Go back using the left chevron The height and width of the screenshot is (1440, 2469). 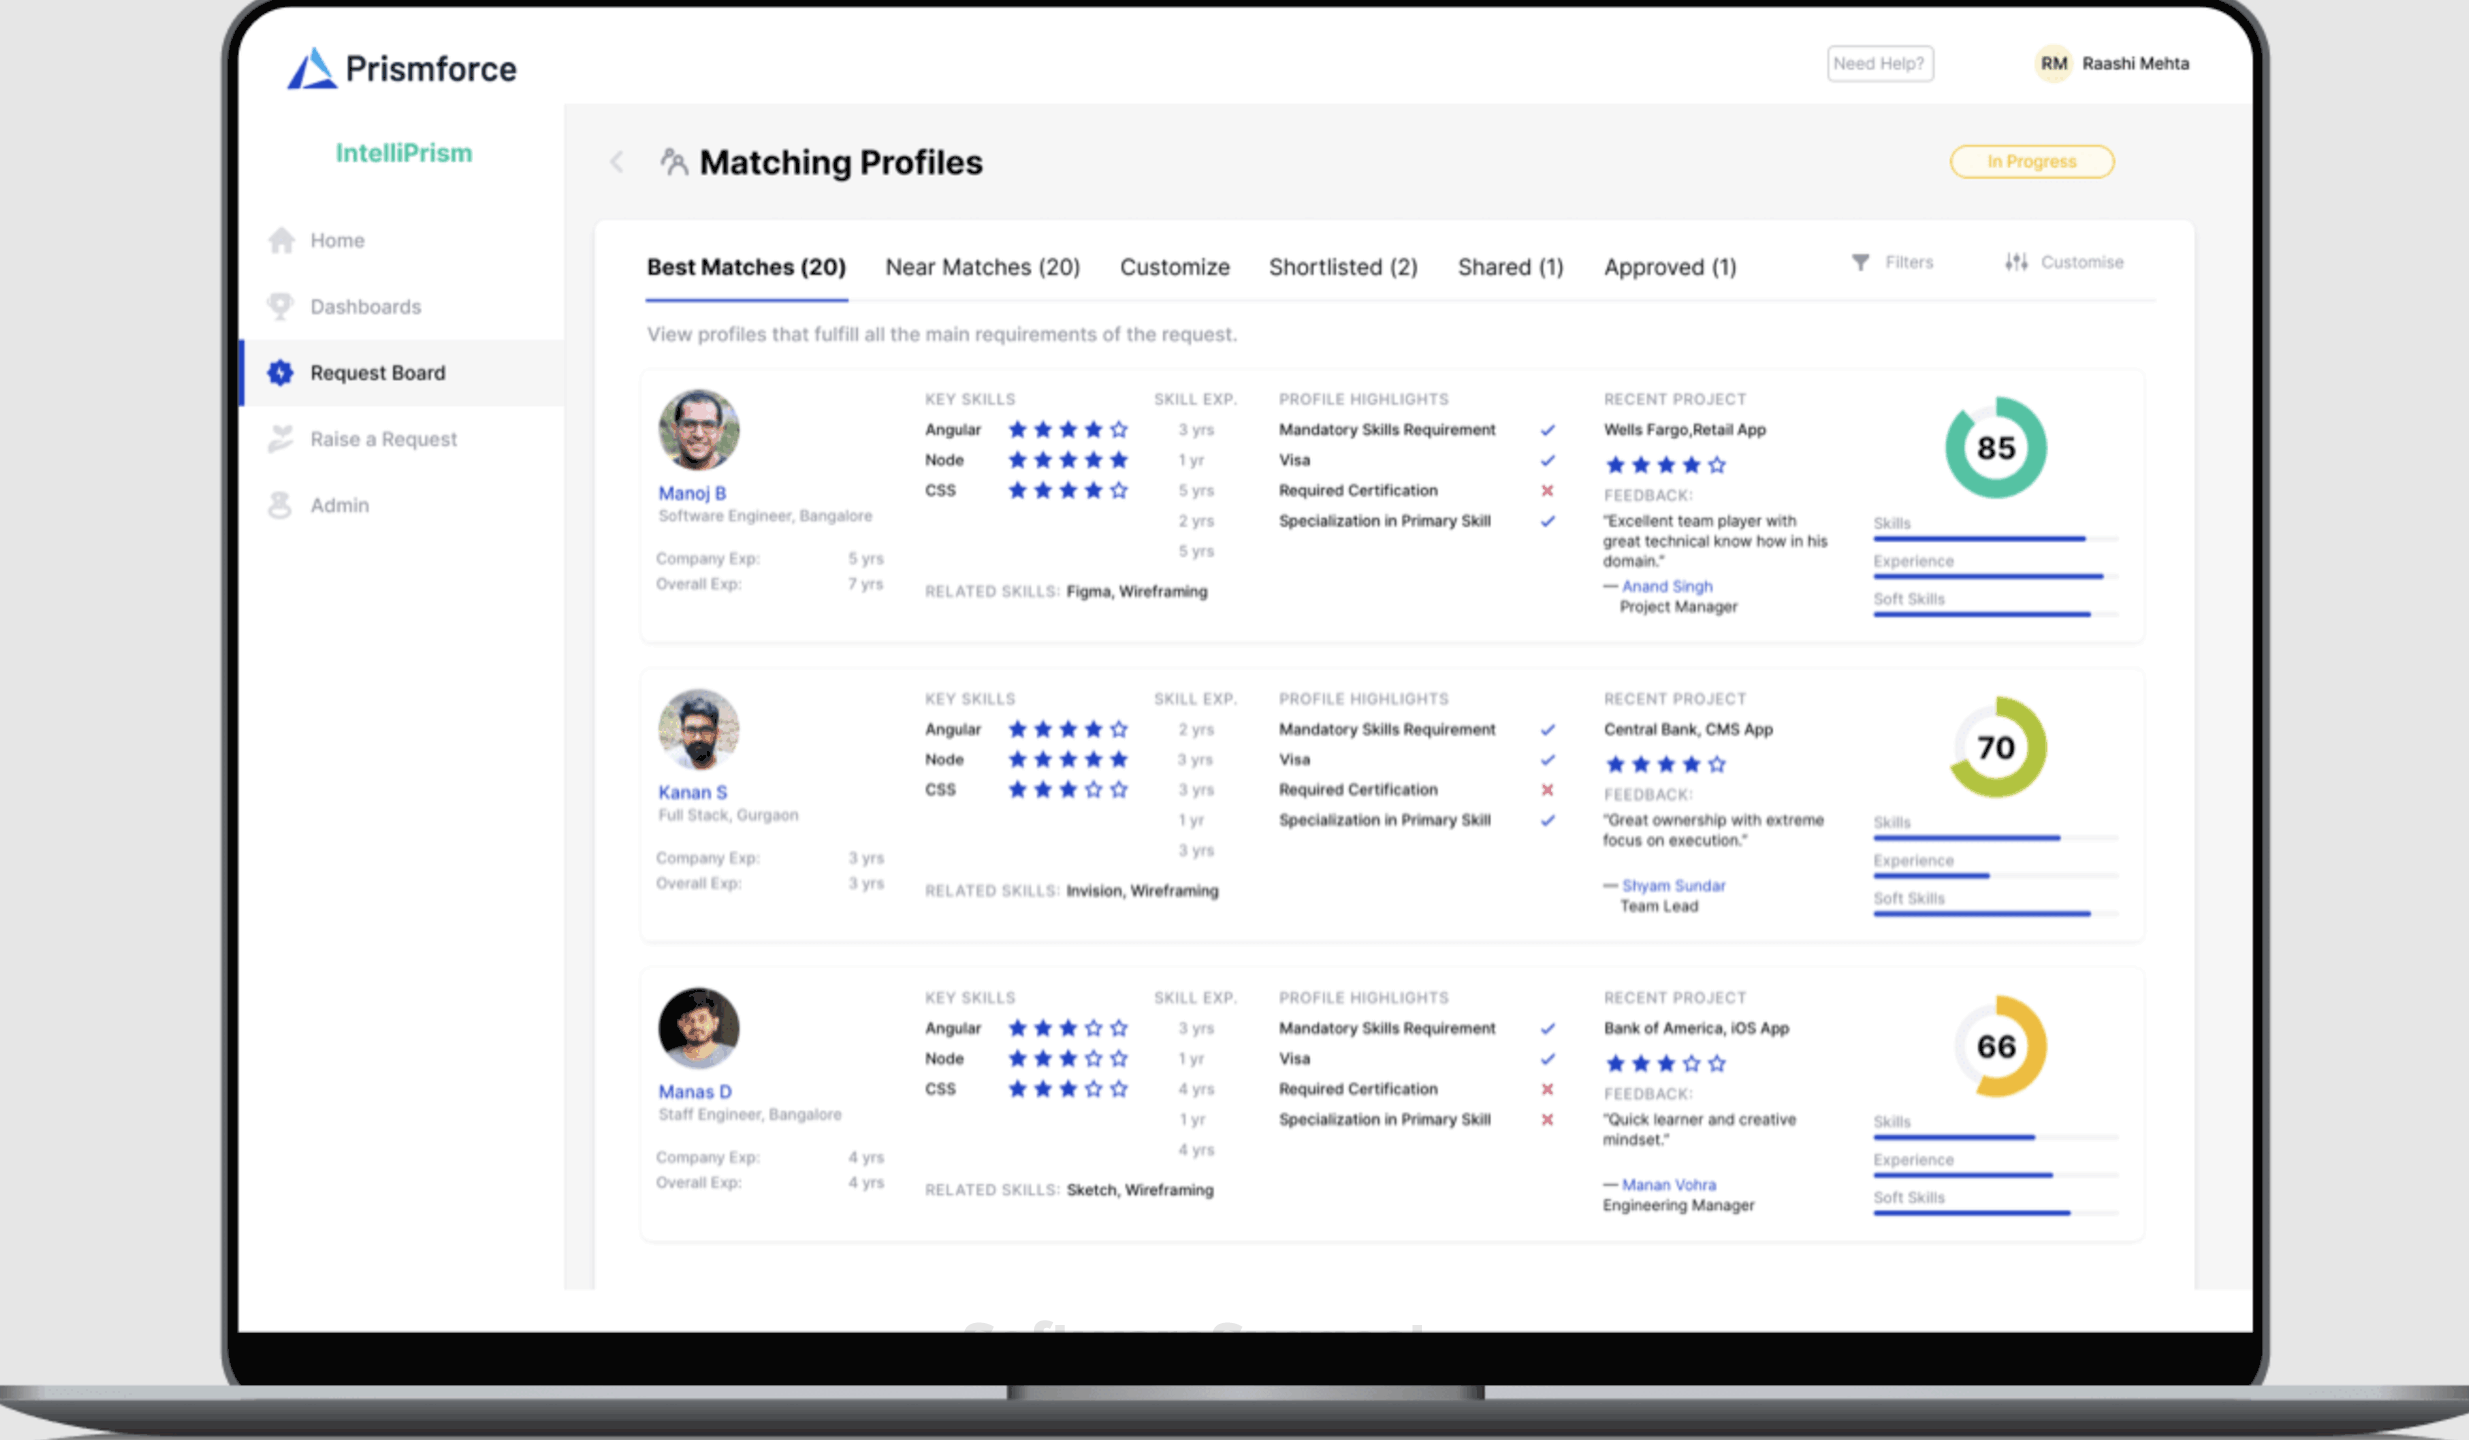click(617, 162)
